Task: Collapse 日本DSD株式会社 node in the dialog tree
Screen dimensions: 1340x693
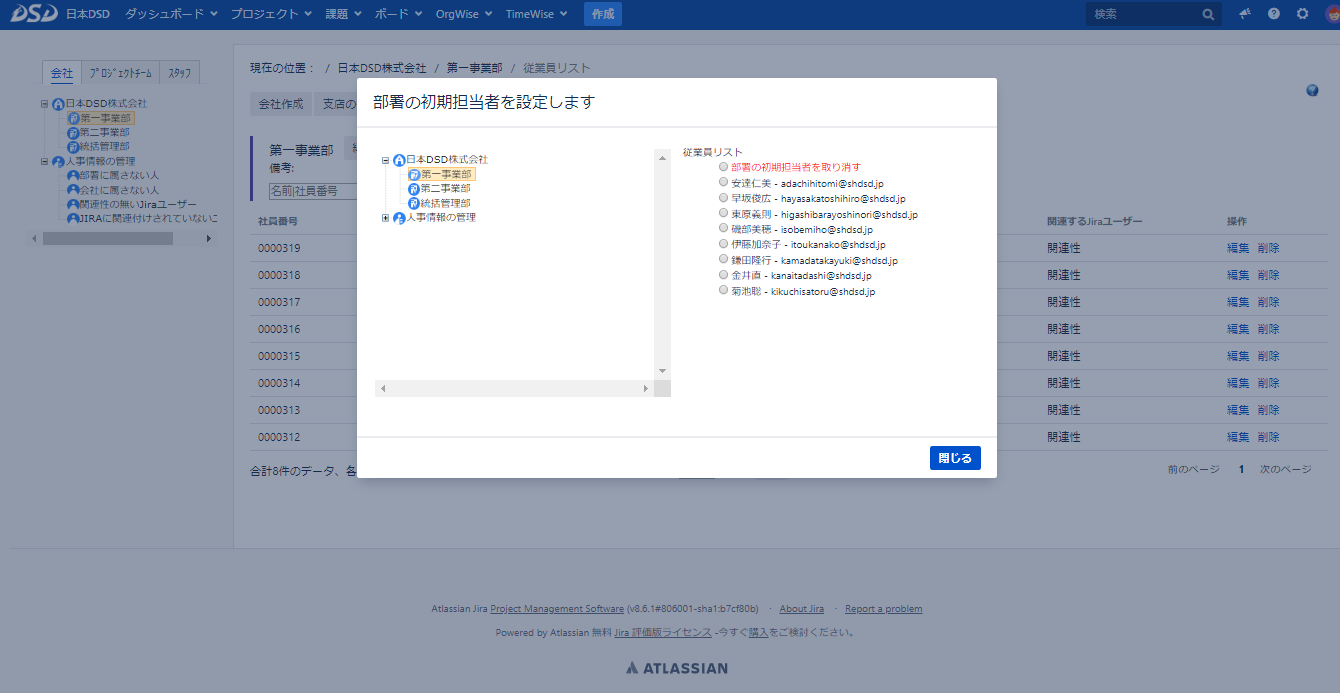Action: [385, 160]
